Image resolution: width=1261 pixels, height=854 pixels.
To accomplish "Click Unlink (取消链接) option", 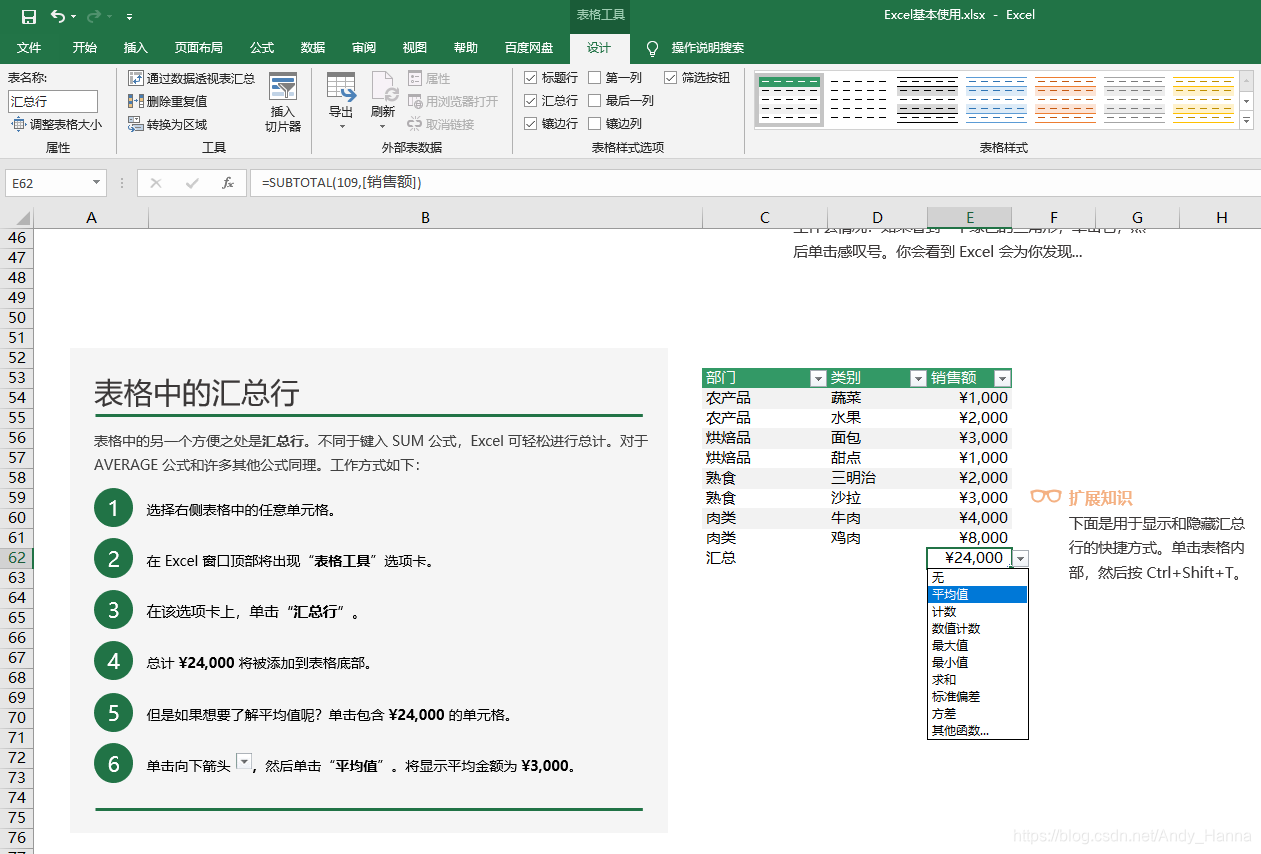I will [441, 124].
